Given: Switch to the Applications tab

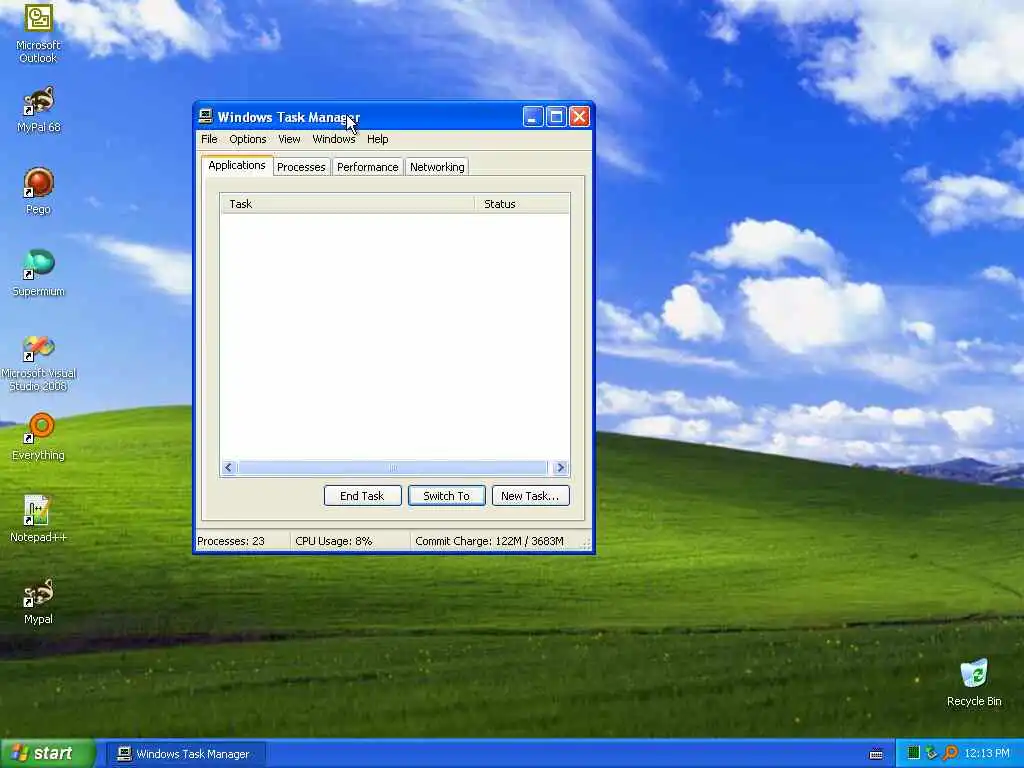Looking at the screenshot, I should [236, 165].
